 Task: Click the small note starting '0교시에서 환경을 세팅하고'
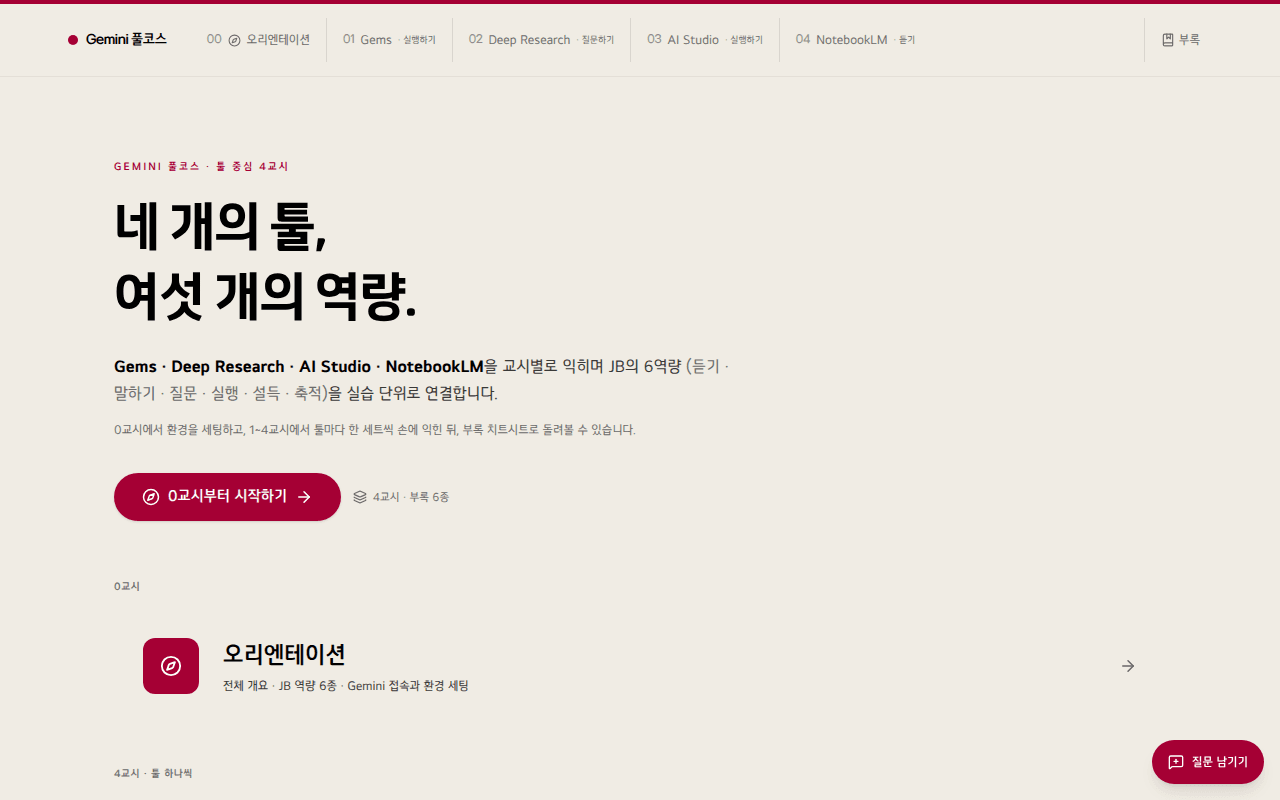click(x=375, y=430)
